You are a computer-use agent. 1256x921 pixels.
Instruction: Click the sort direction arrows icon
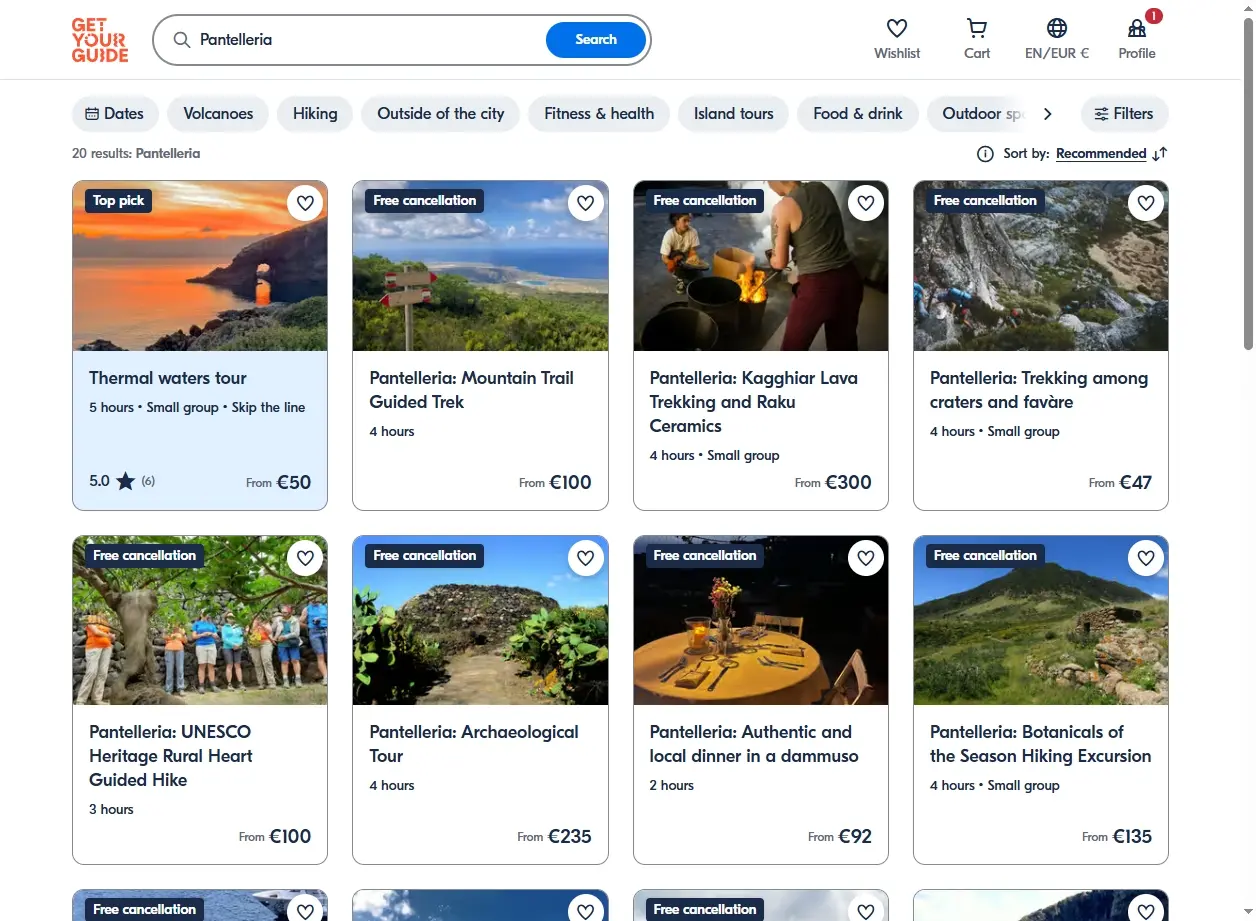(x=1160, y=154)
